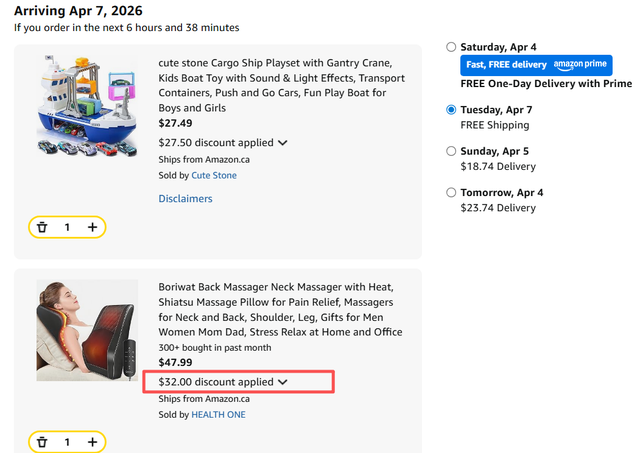Image resolution: width=640 pixels, height=453 pixels.
Task: Select Saturday, Apr 4 Prime delivery option
Action: click(452, 47)
